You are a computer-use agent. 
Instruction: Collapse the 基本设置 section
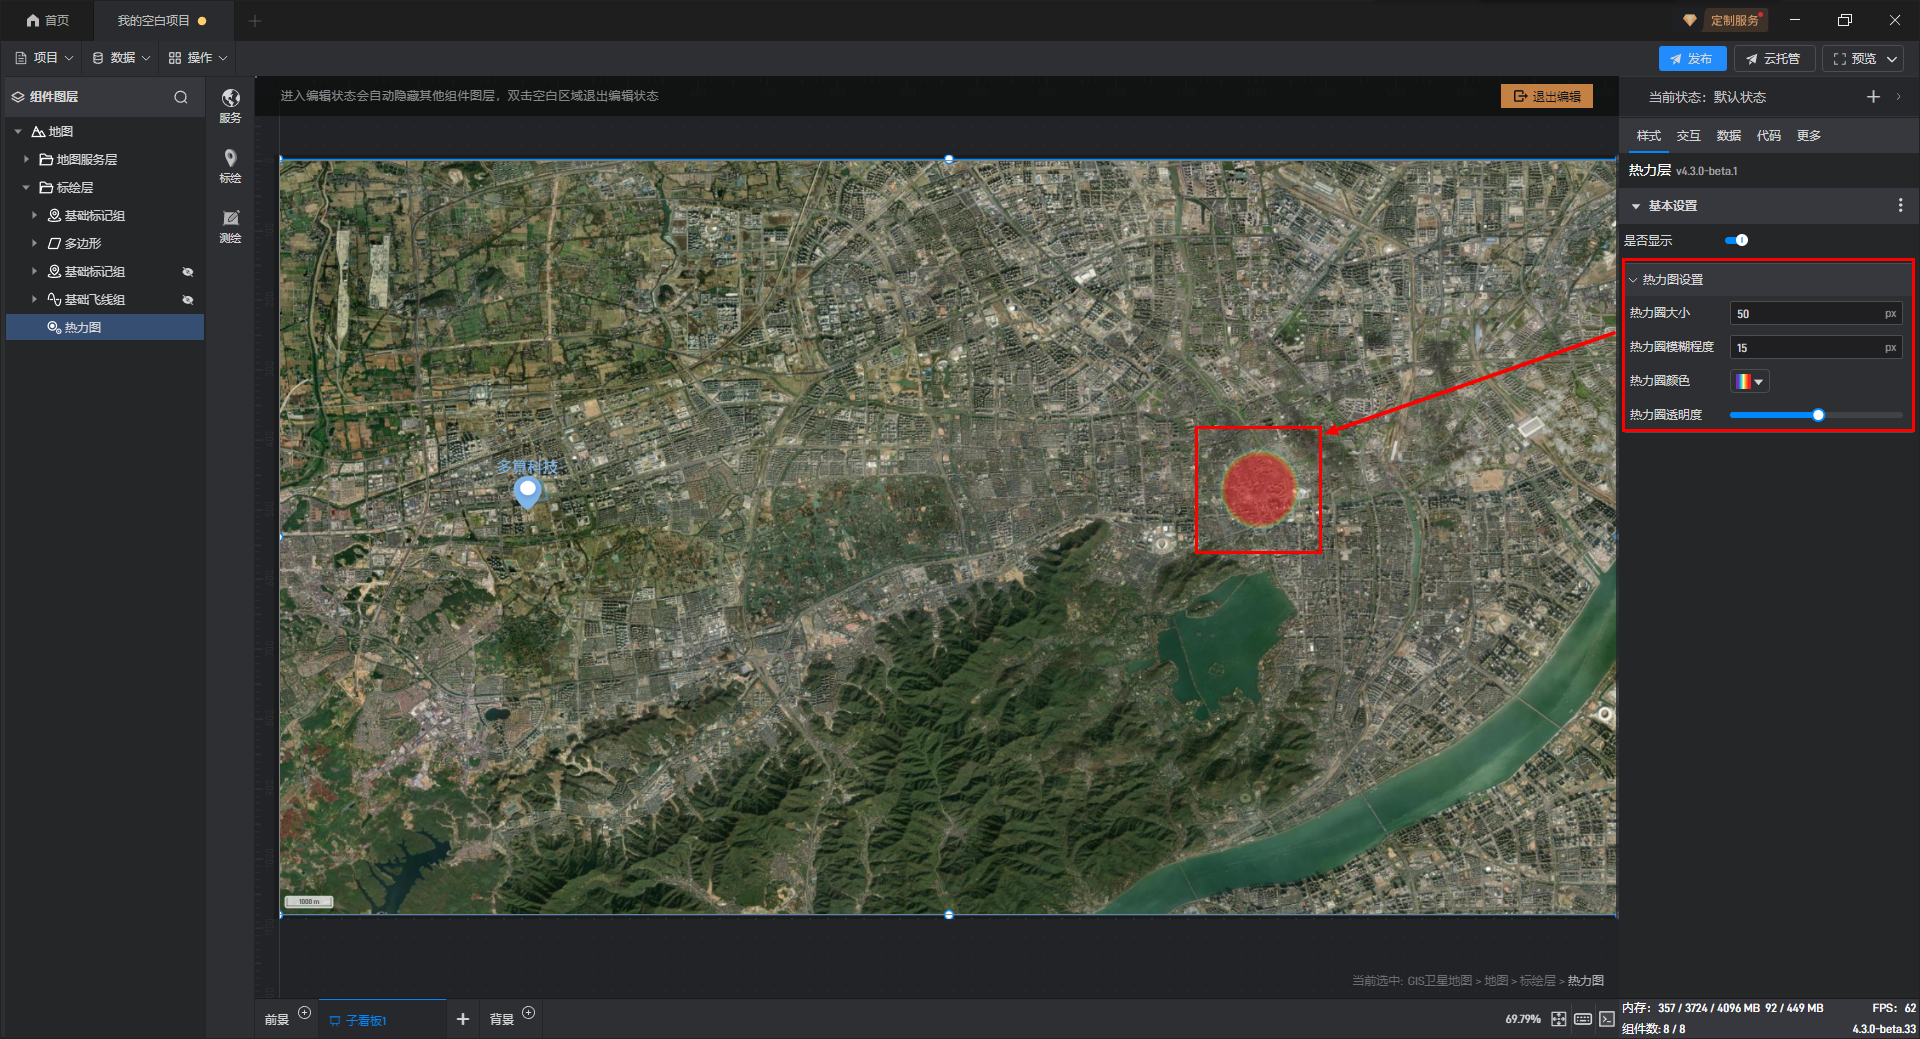coord(1636,206)
